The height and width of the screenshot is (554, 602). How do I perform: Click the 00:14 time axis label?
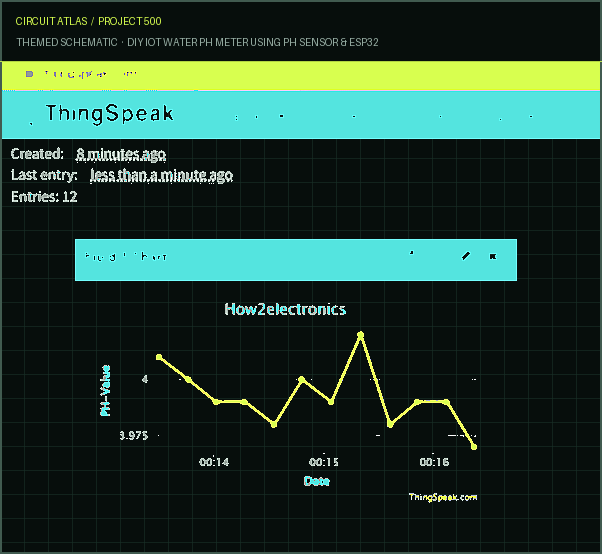214,462
